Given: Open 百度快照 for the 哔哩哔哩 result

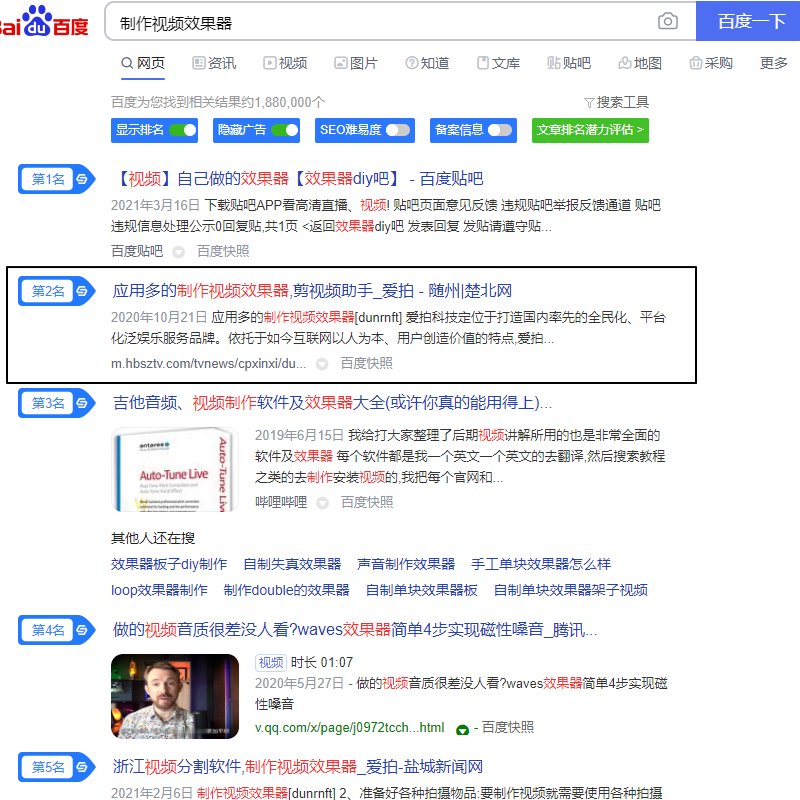Looking at the screenshot, I should coord(367,503).
